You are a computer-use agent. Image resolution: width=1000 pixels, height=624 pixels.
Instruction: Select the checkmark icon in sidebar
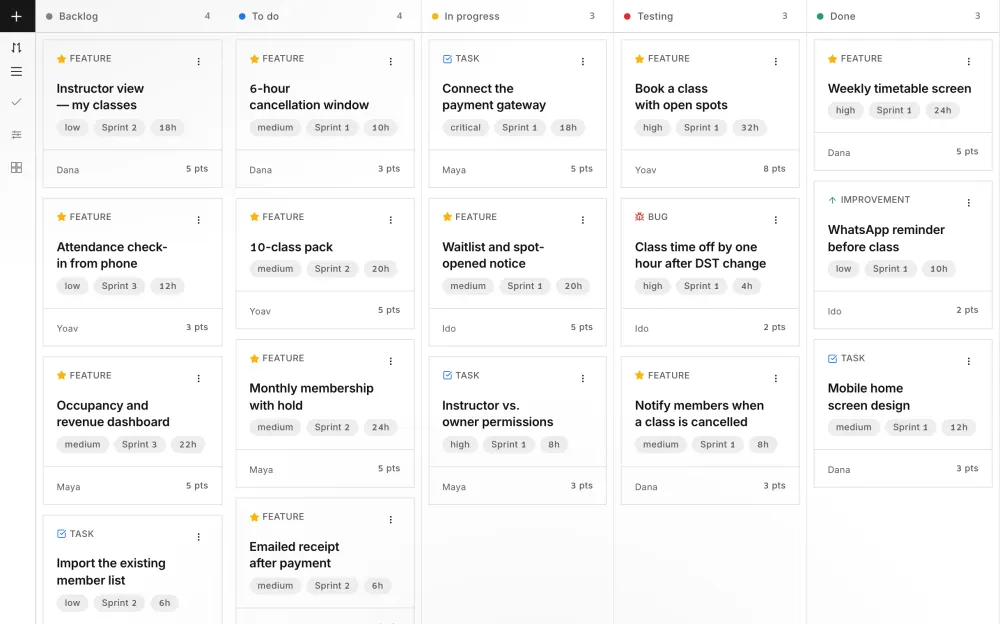click(x=17, y=101)
